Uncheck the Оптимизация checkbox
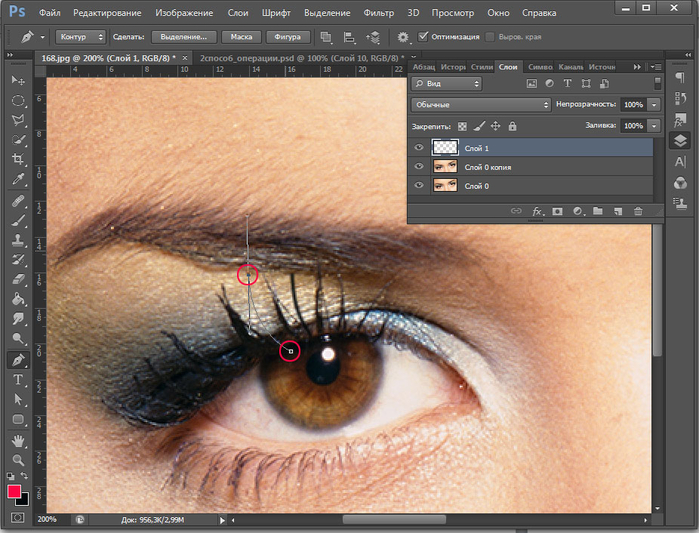This screenshot has height=533, width=699. 424,36
